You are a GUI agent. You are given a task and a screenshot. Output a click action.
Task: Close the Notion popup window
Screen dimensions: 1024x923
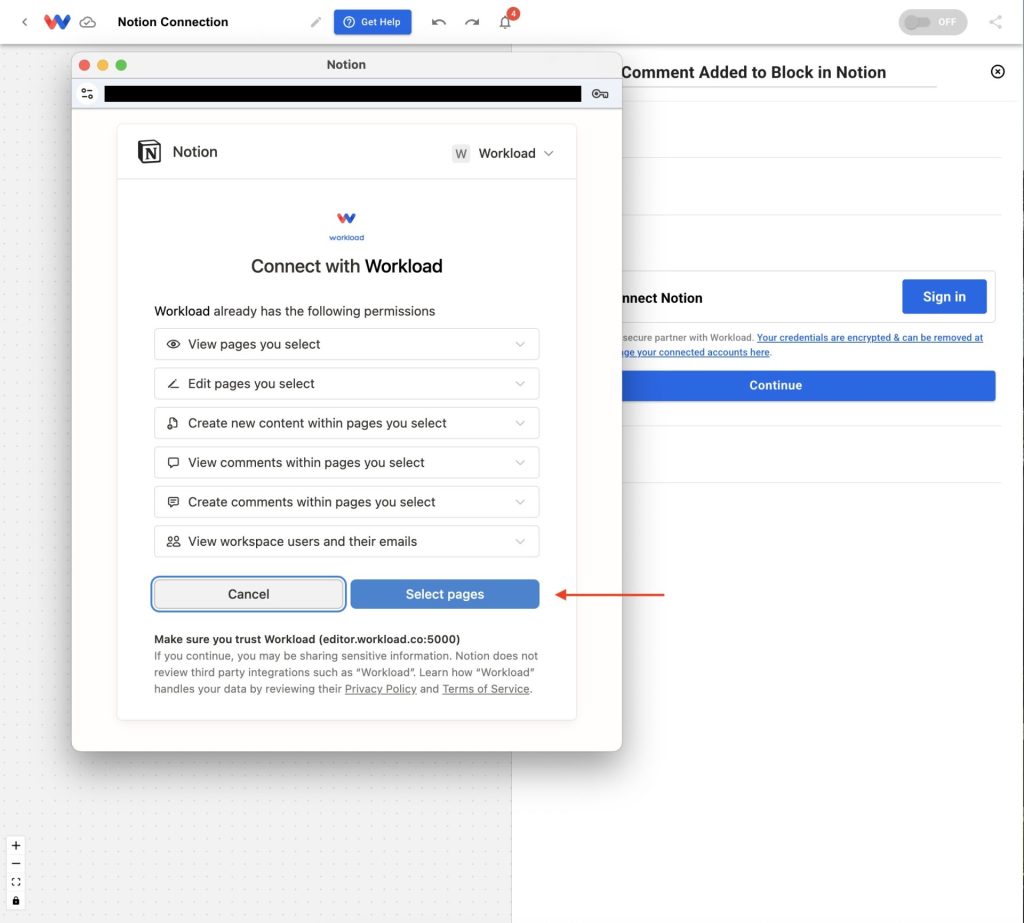84,65
